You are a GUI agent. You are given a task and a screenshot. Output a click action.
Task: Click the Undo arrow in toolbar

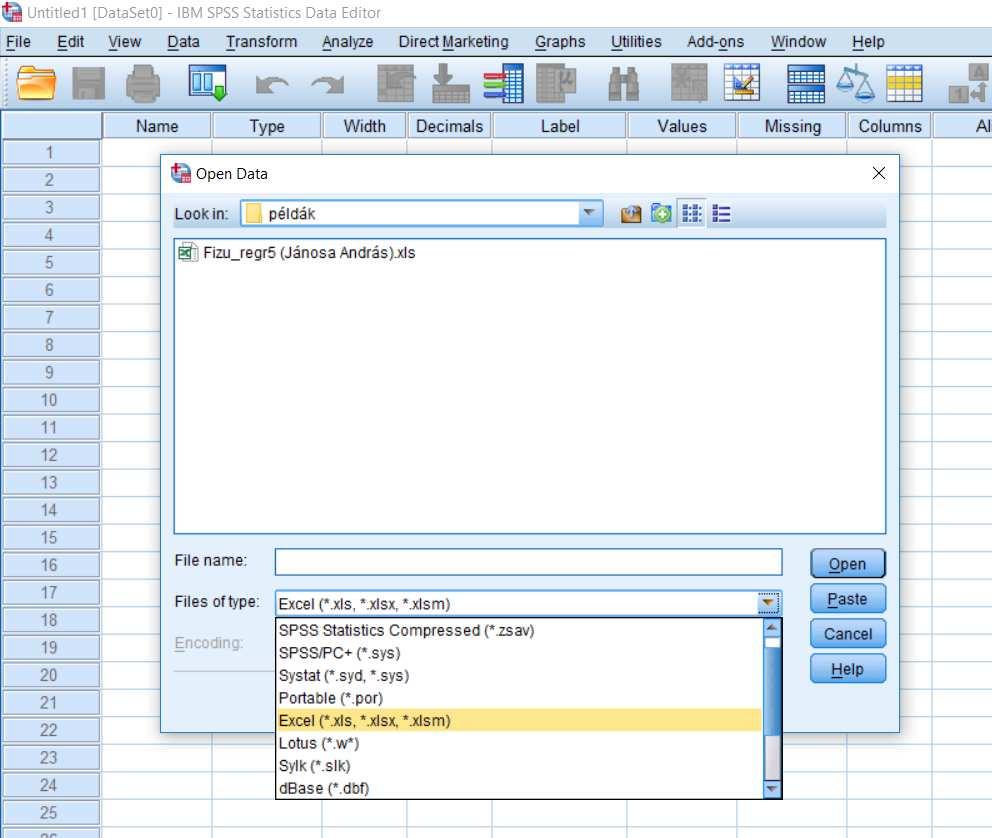point(272,84)
